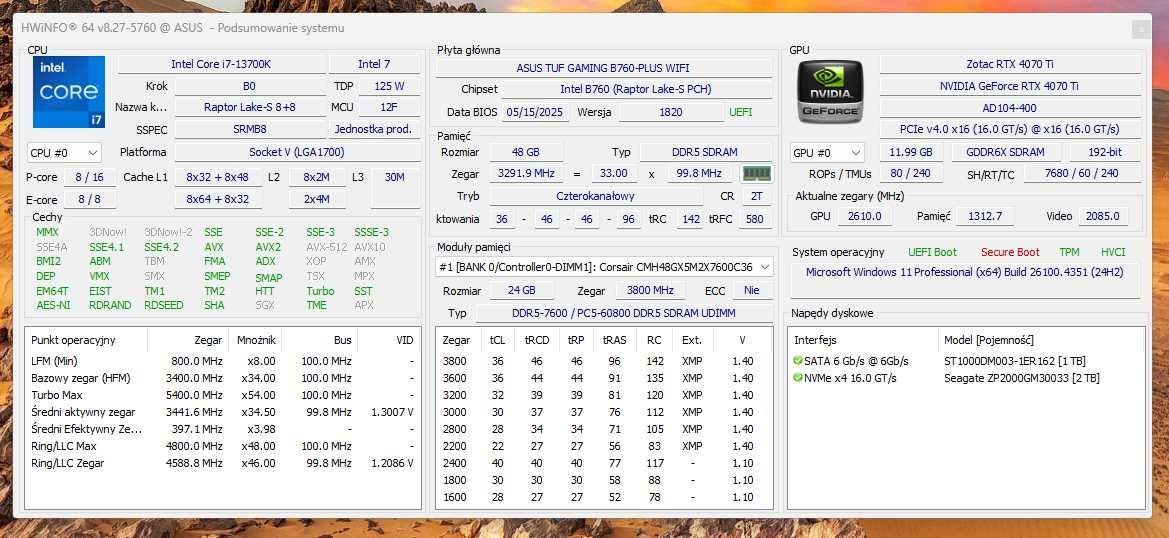The width and height of the screenshot is (1169, 538).
Task: Click the Zotac RTX 4070 Ti field
Action: pos(1010,65)
